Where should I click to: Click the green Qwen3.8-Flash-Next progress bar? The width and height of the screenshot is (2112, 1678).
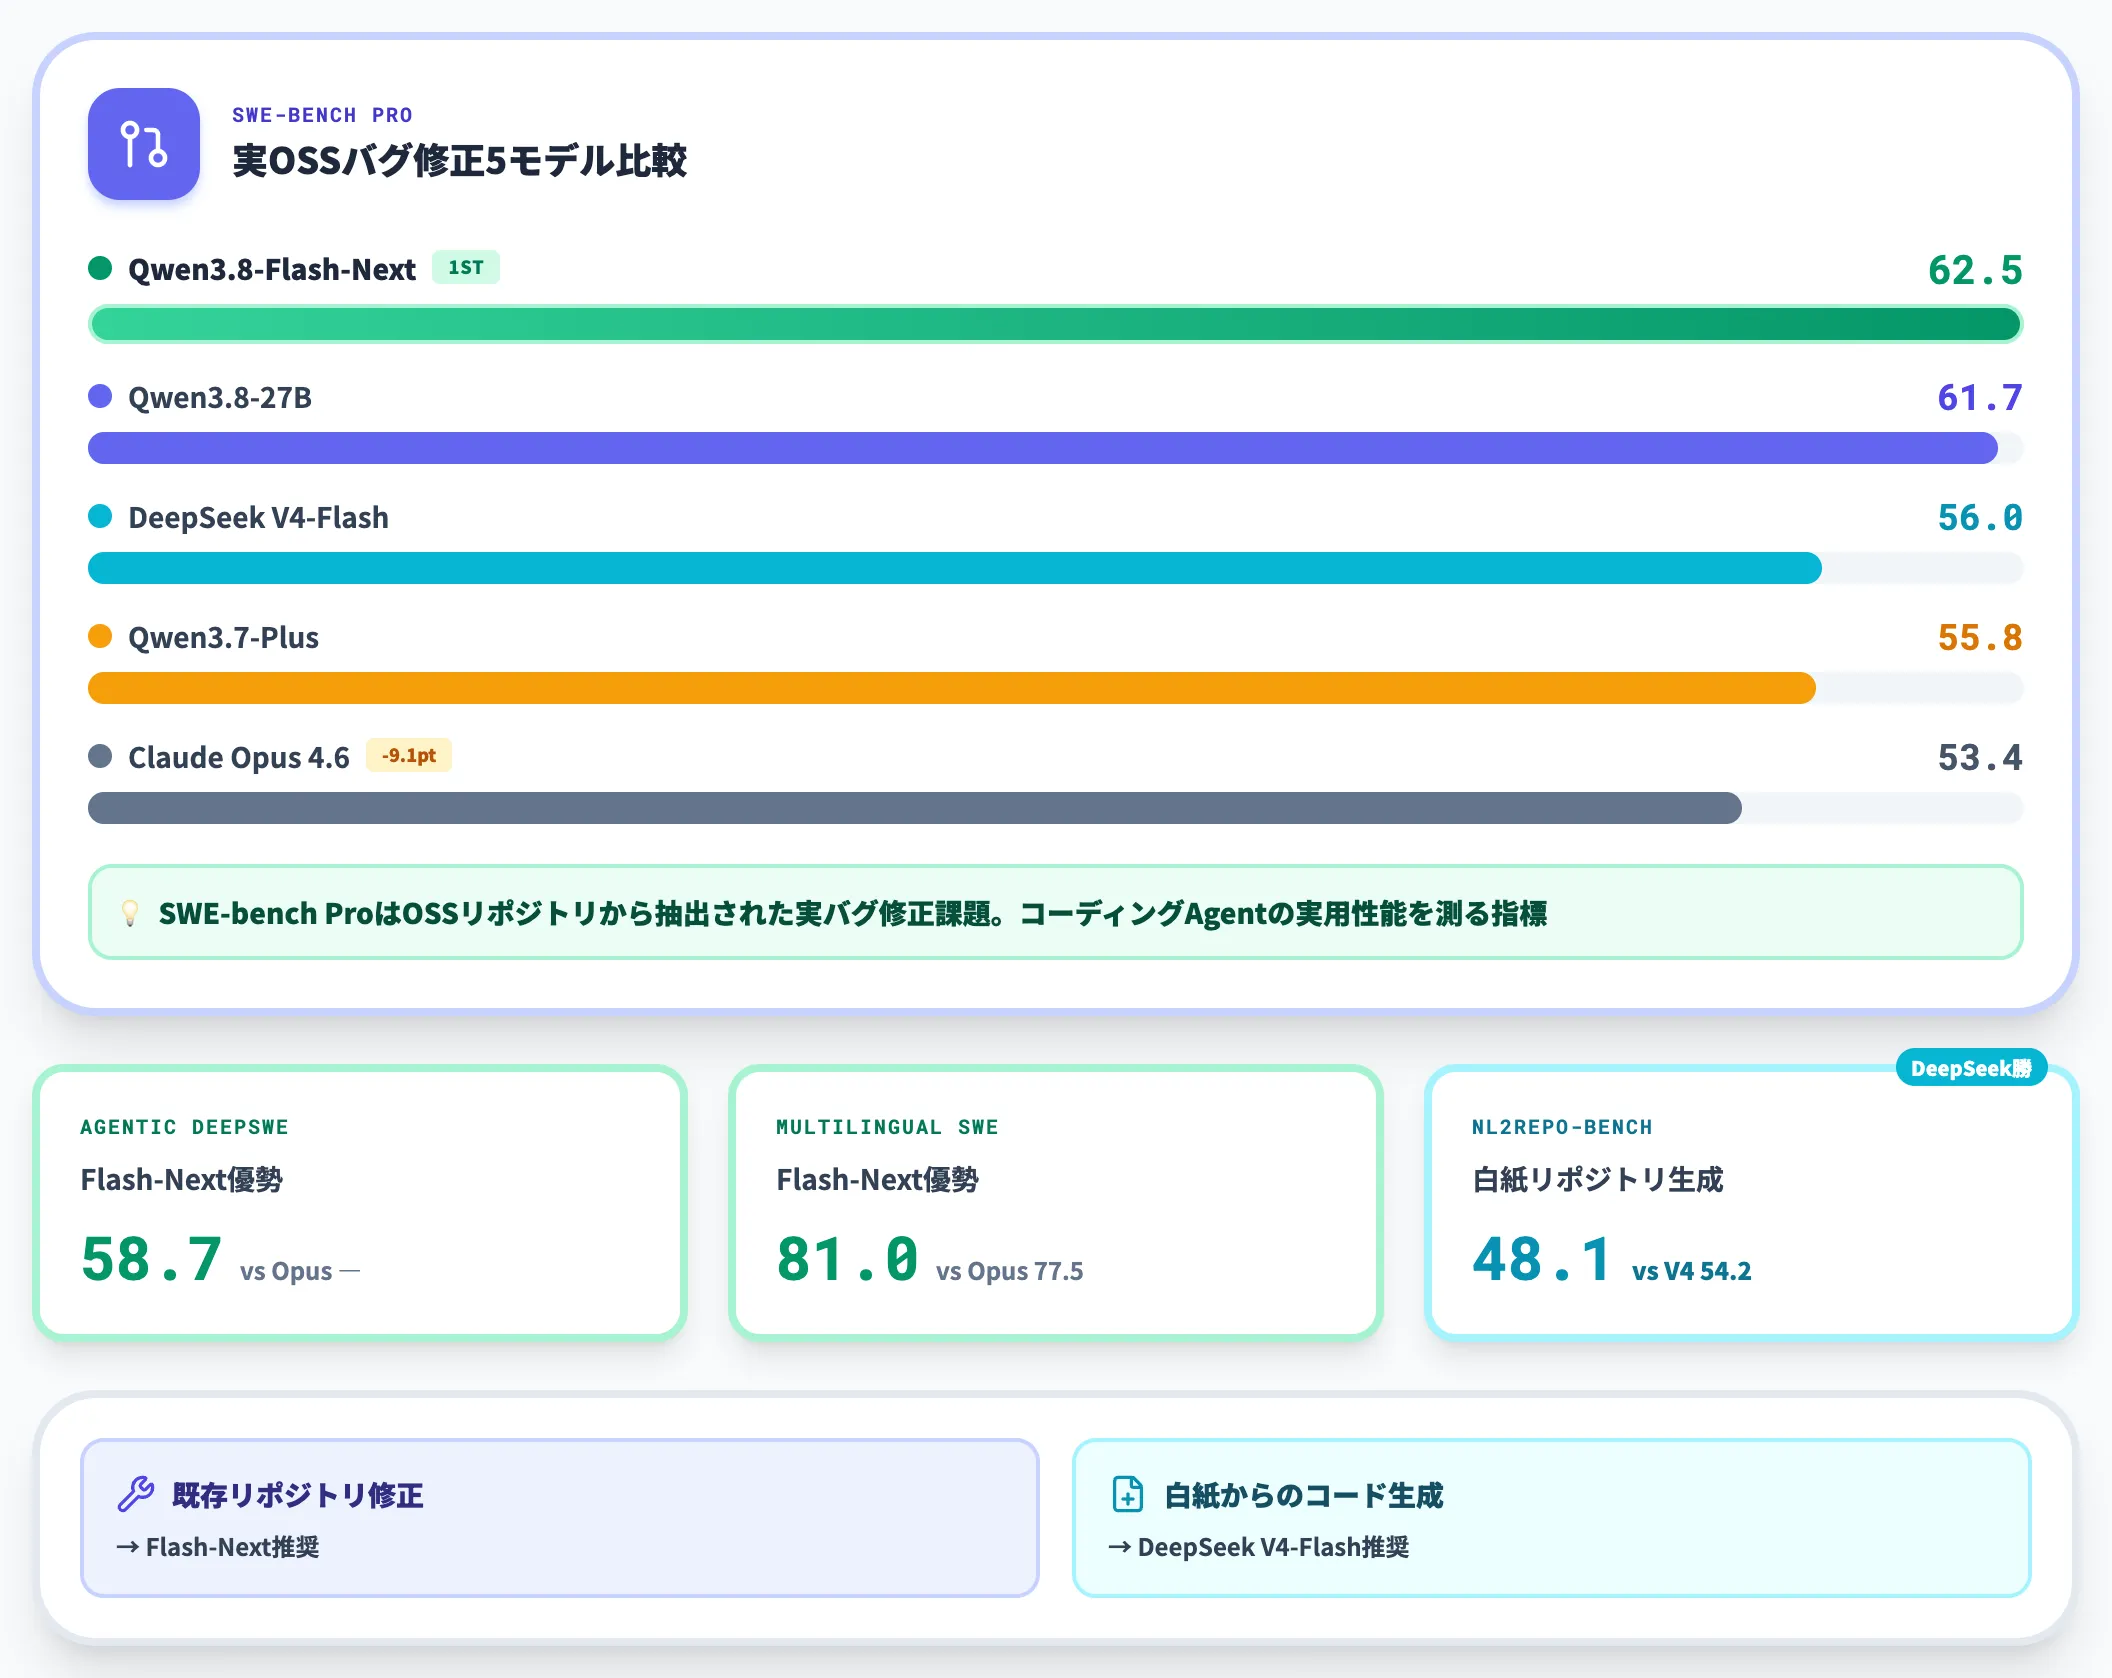pos(1056,324)
